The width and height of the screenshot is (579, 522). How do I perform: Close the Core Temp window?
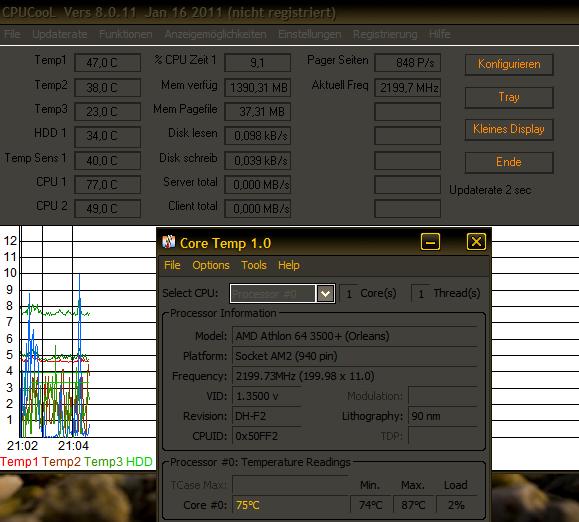click(476, 242)
